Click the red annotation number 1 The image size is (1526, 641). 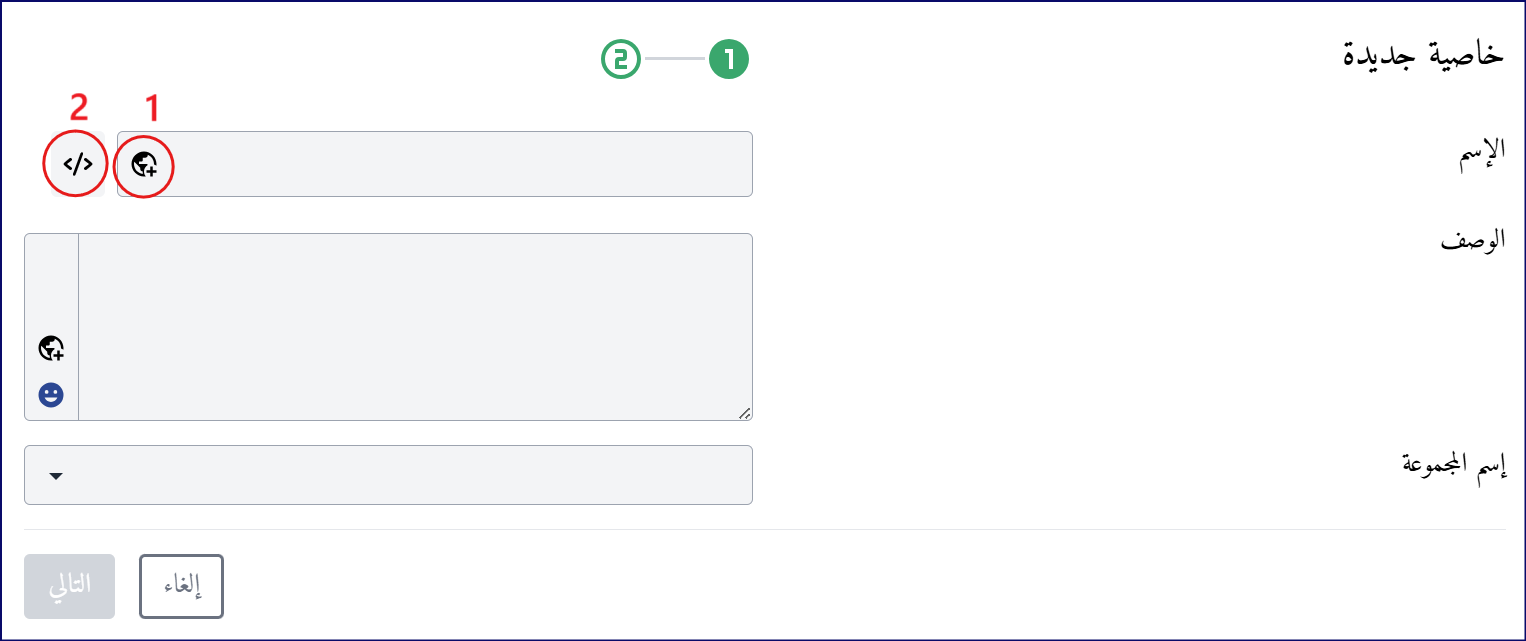click(153, 106)
